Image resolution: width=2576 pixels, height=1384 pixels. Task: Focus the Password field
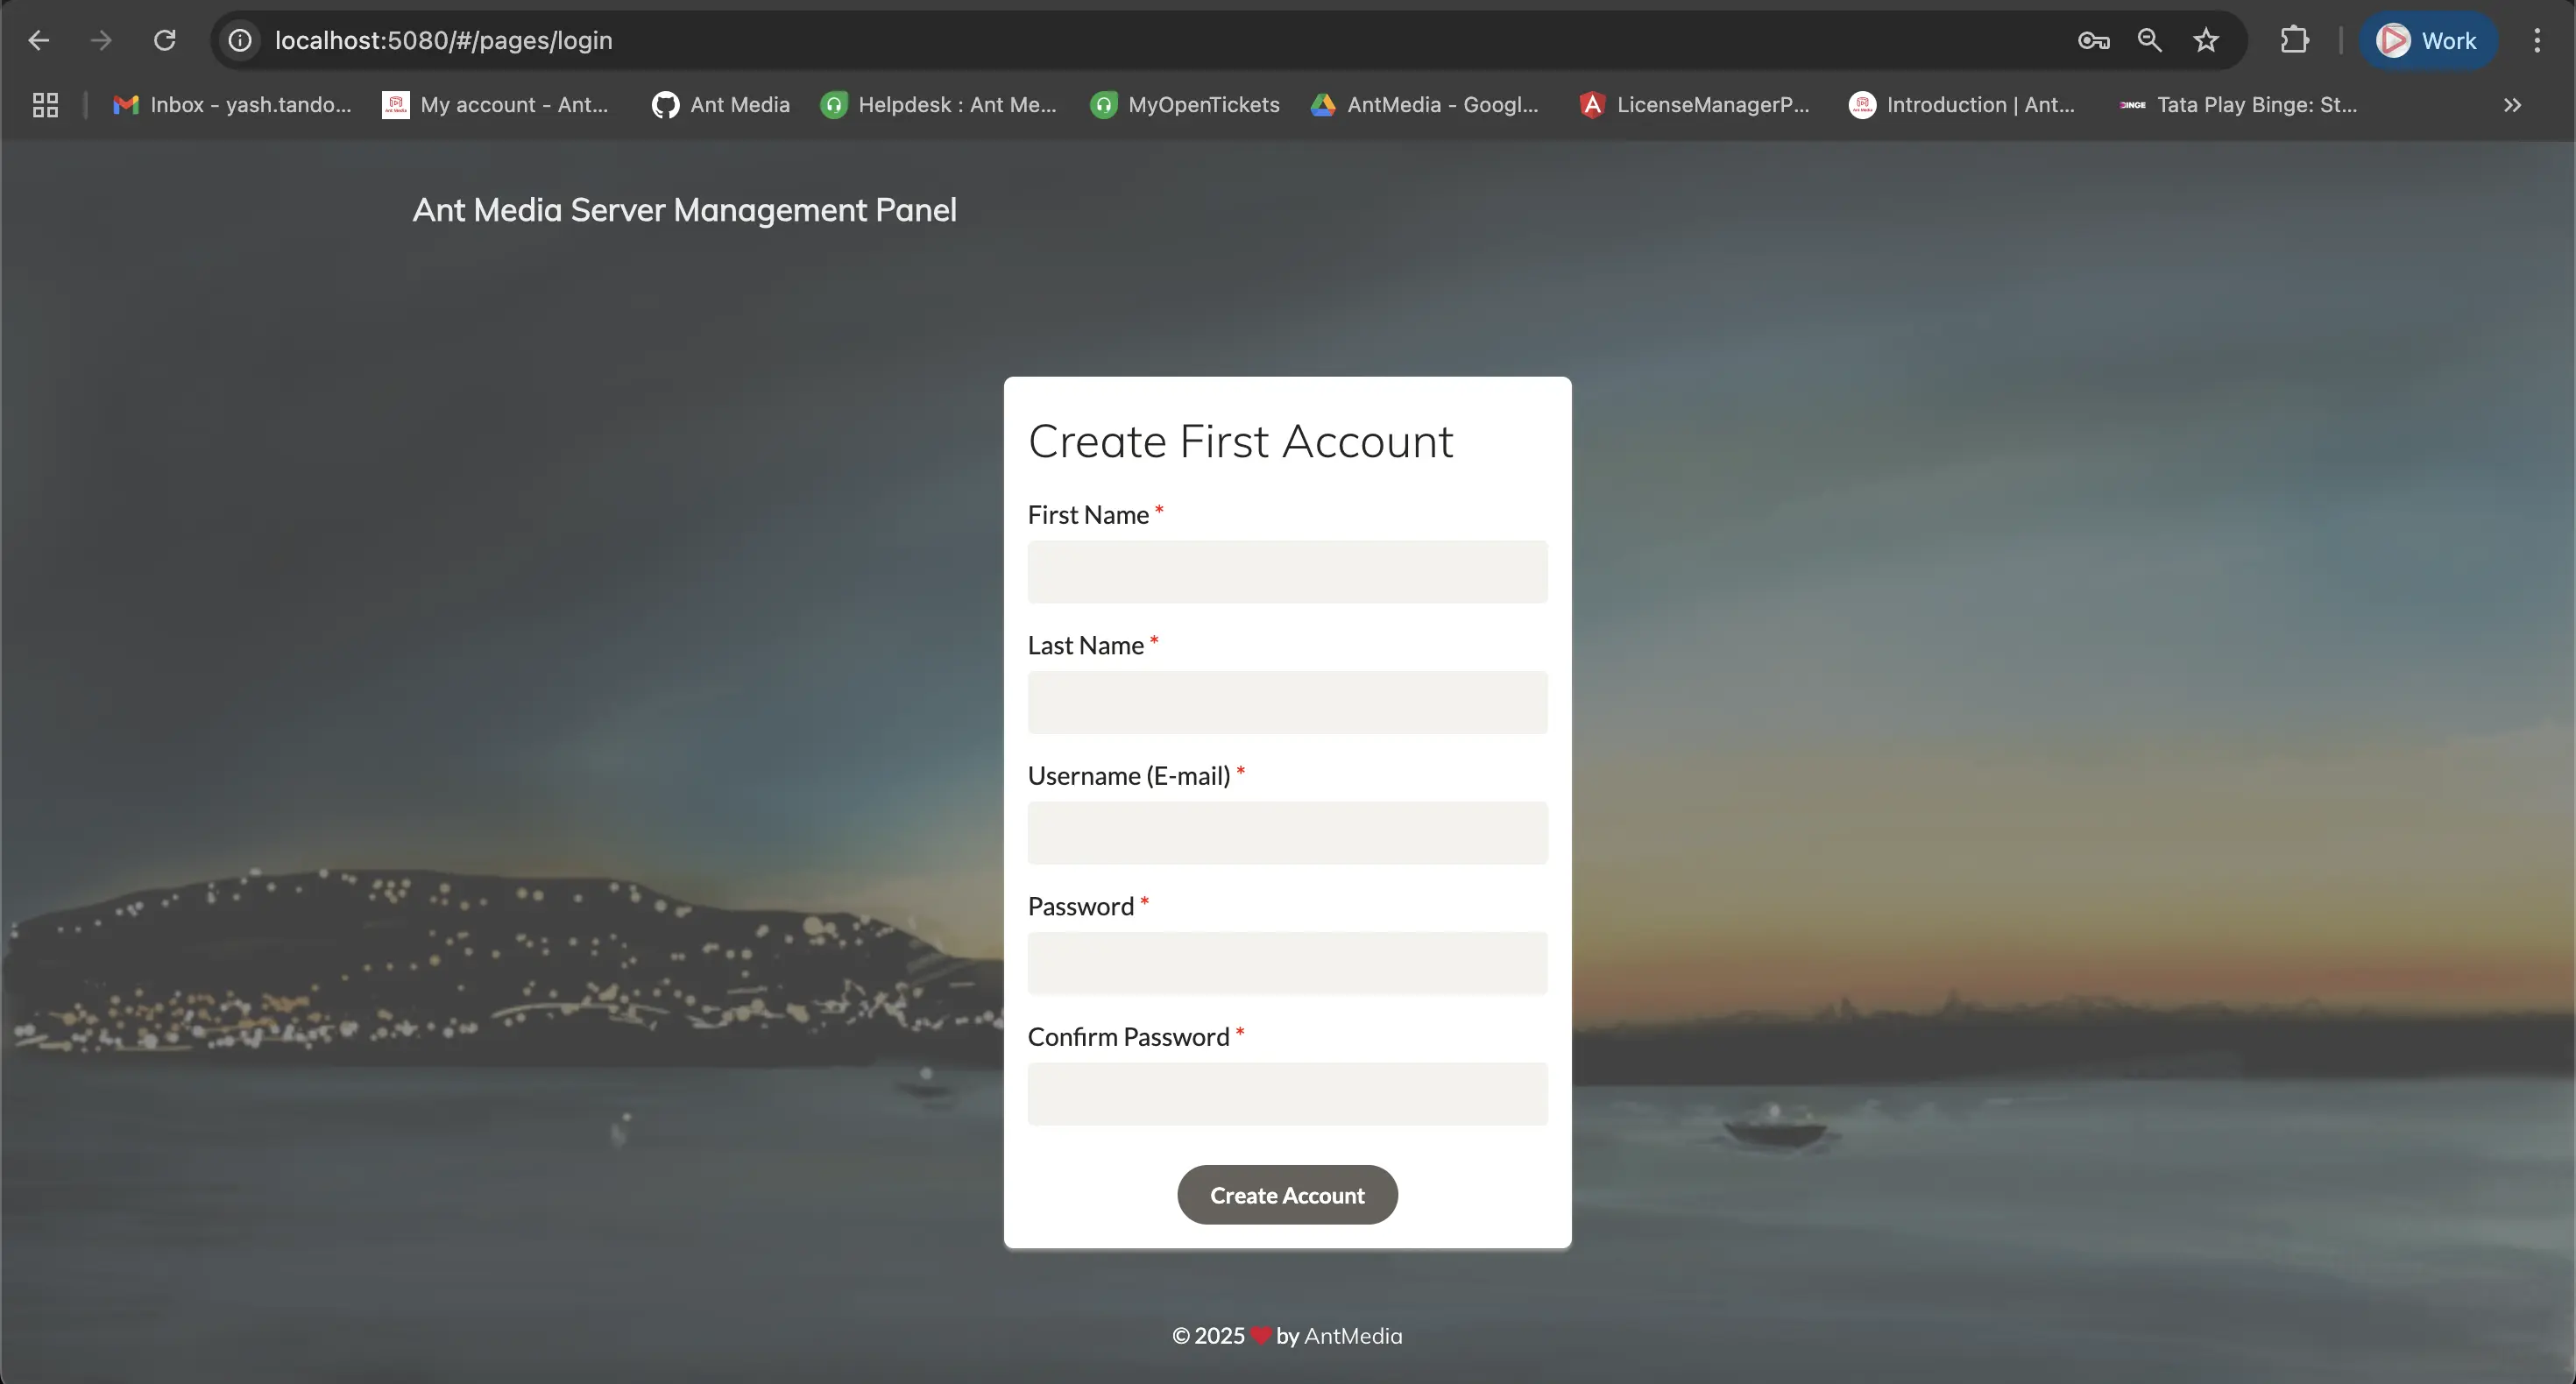(1287, 963)
